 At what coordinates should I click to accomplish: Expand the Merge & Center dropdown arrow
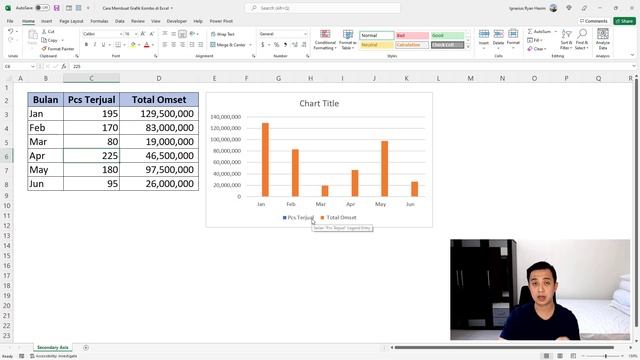(x=250, y=44)
